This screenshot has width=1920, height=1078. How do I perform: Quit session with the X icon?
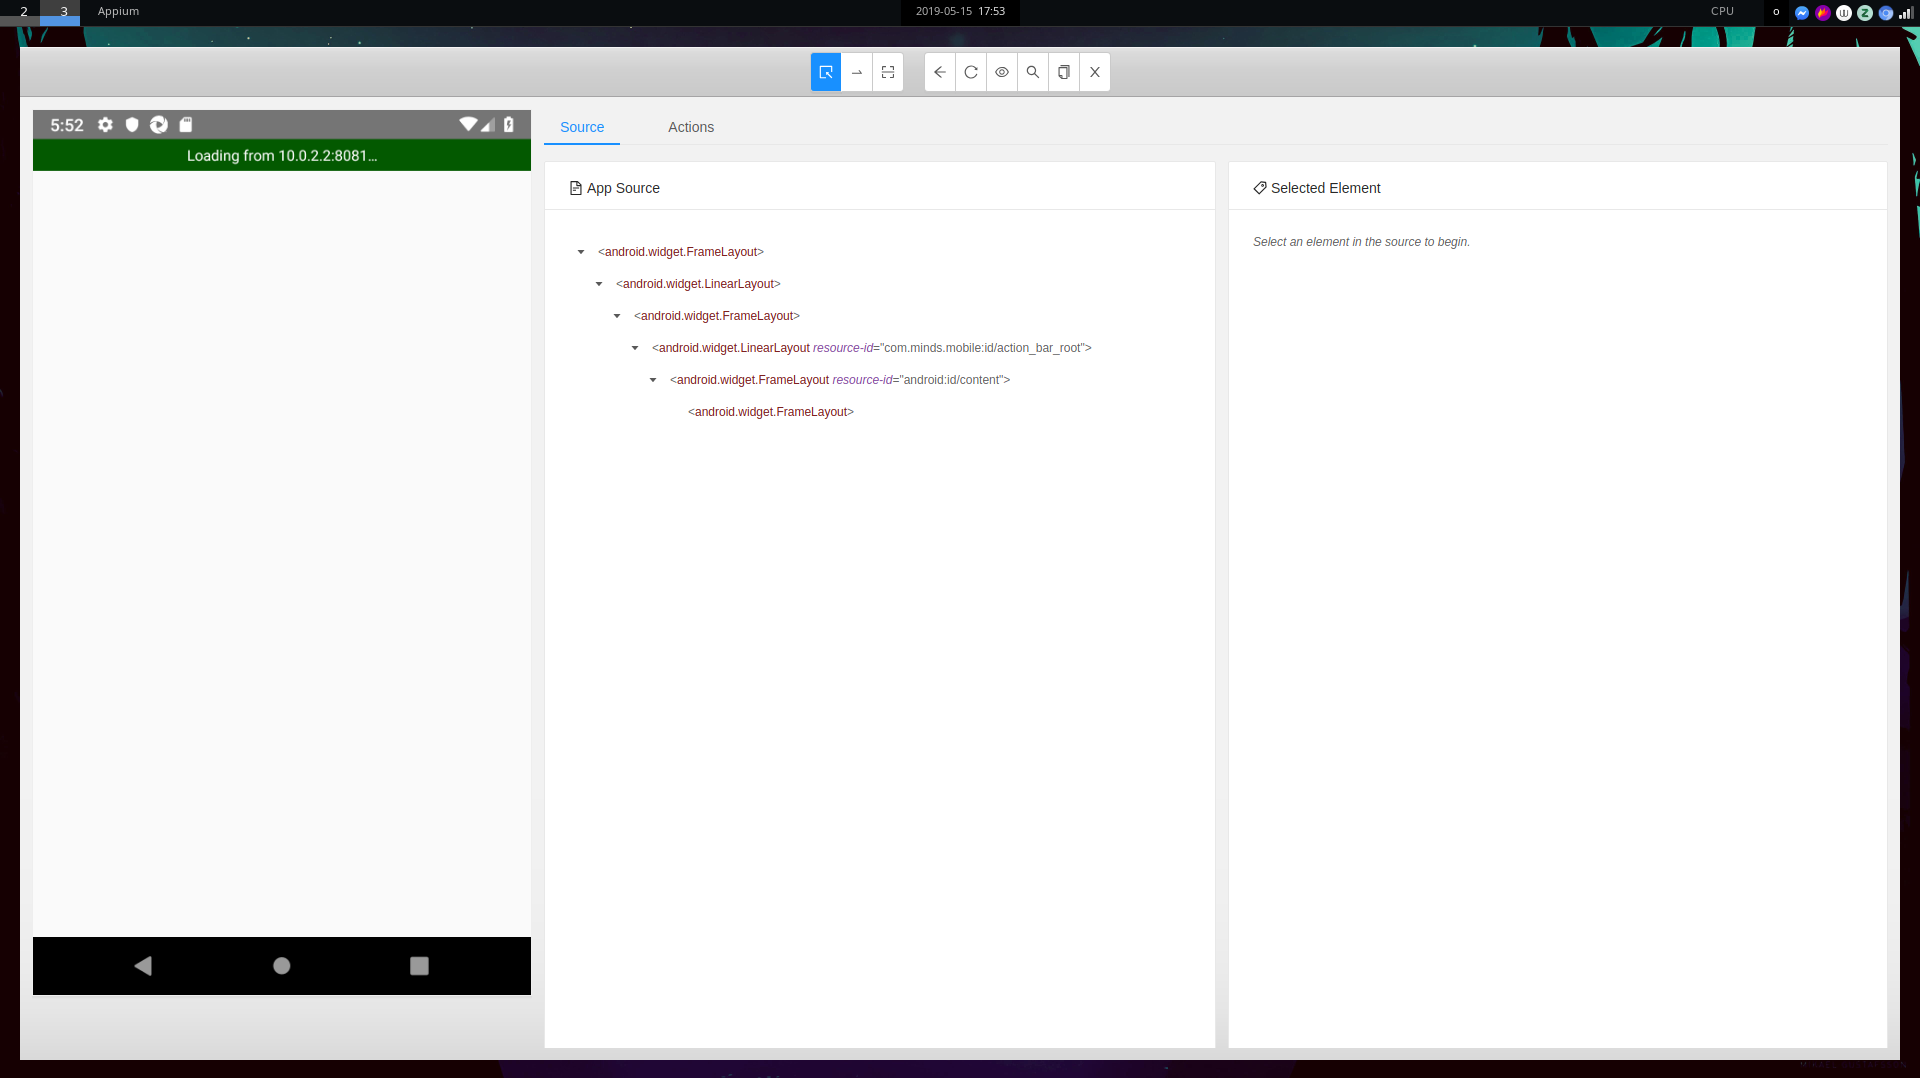(1095, 72)
